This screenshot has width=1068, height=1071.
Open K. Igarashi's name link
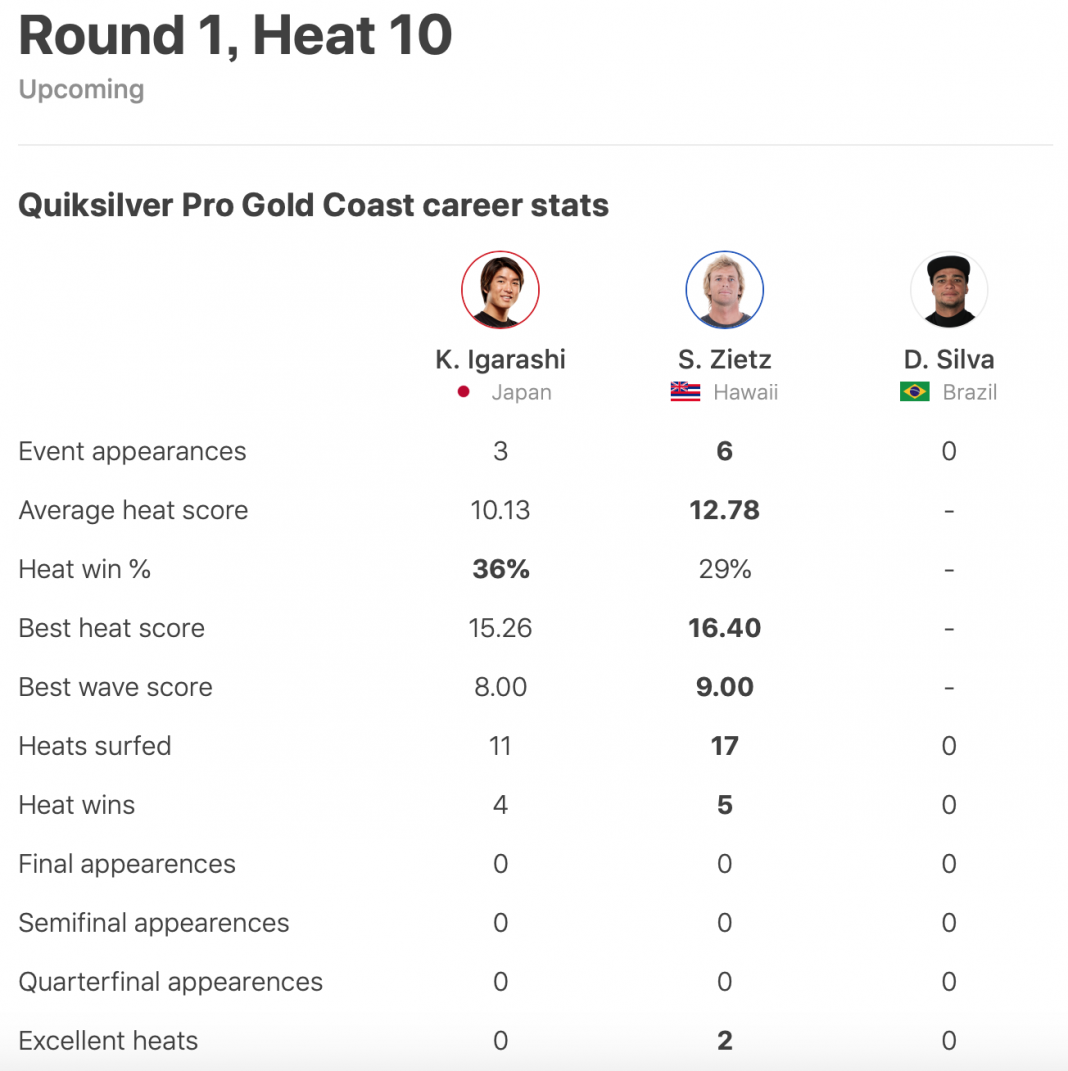click(x=500, y=359)
